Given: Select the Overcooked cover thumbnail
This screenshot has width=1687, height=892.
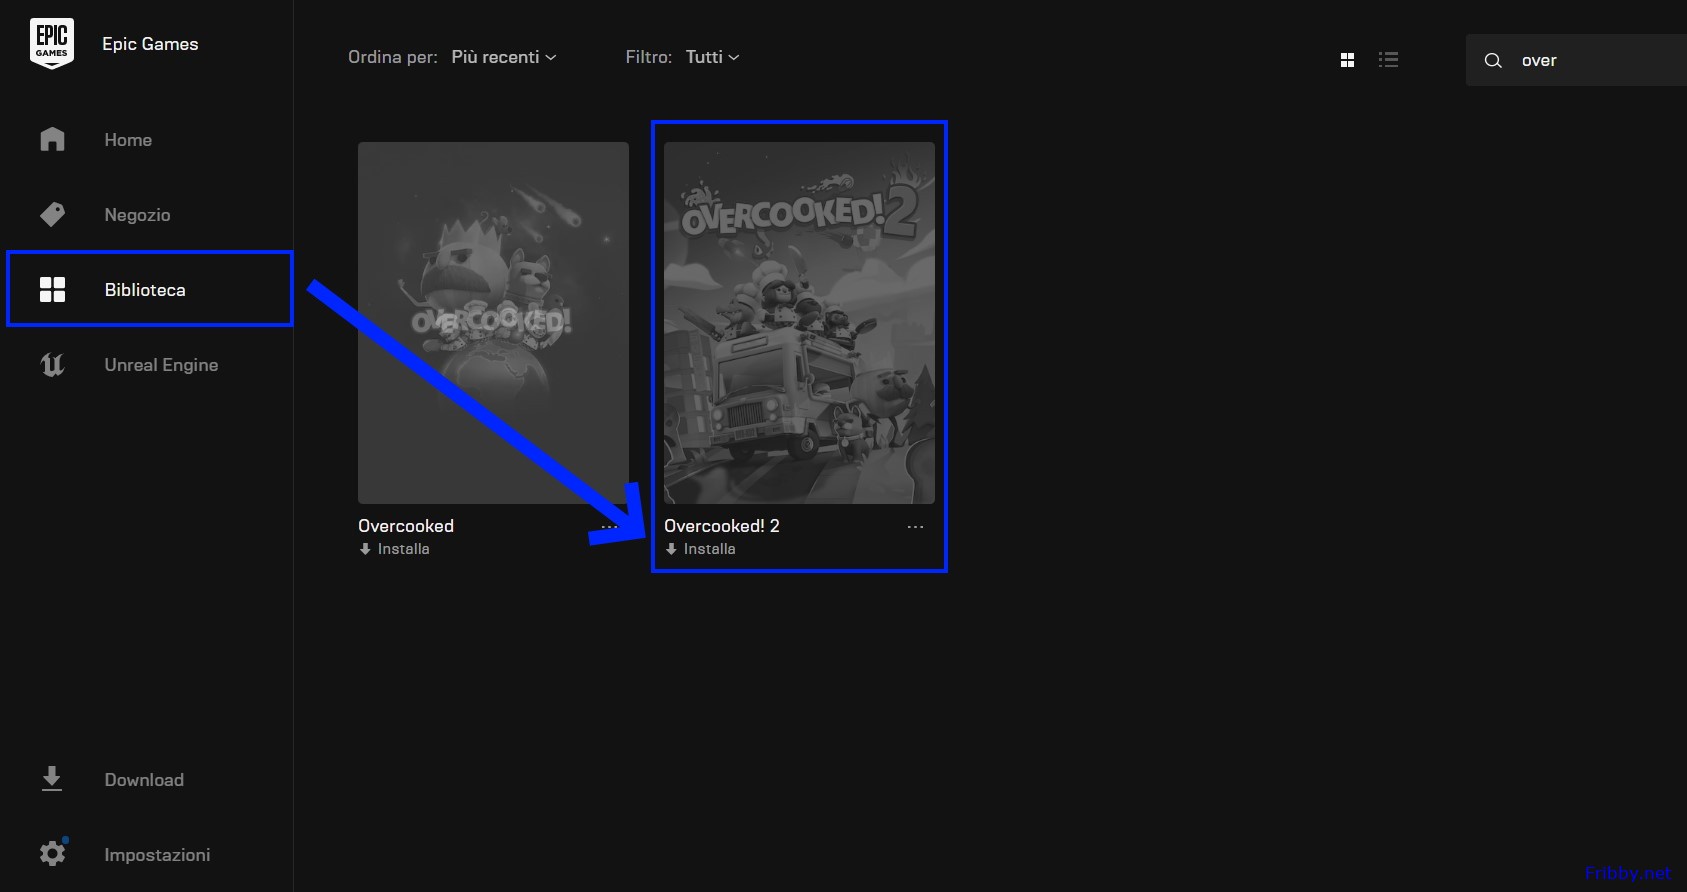Looking at the screenshot, I should pyautogui.click(x=493, y=322).
